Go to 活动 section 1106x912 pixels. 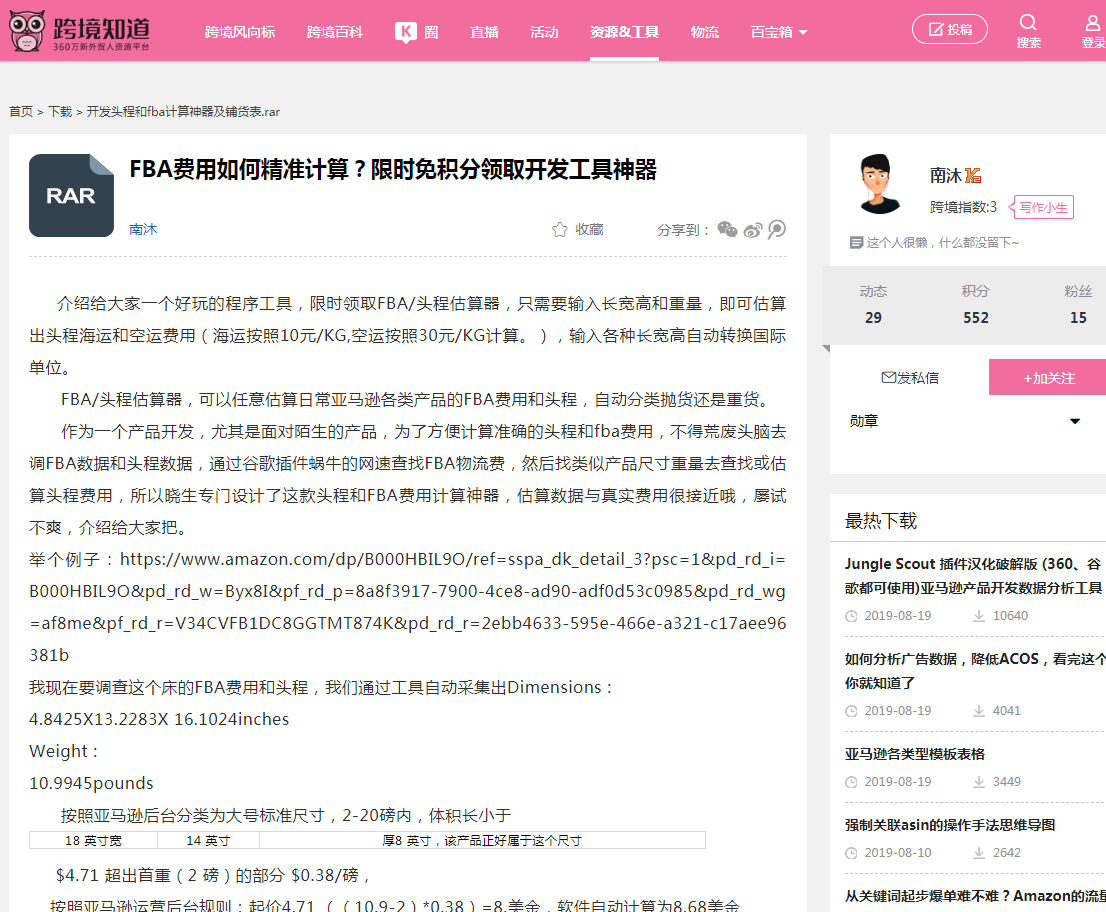(544, 32)
